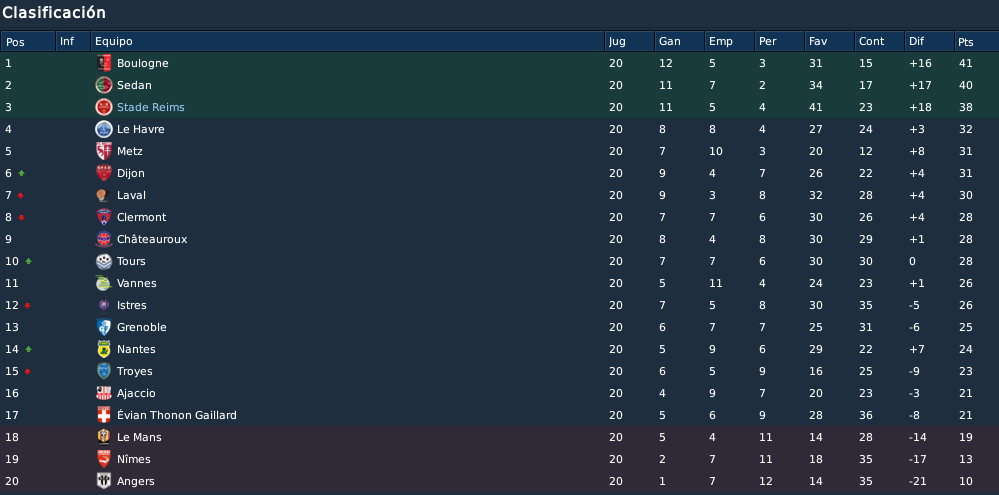The width and height of the screenshot is (999, 495).
Task: Click the green up arrow beside Dijon
Action: tap(21, 173)
